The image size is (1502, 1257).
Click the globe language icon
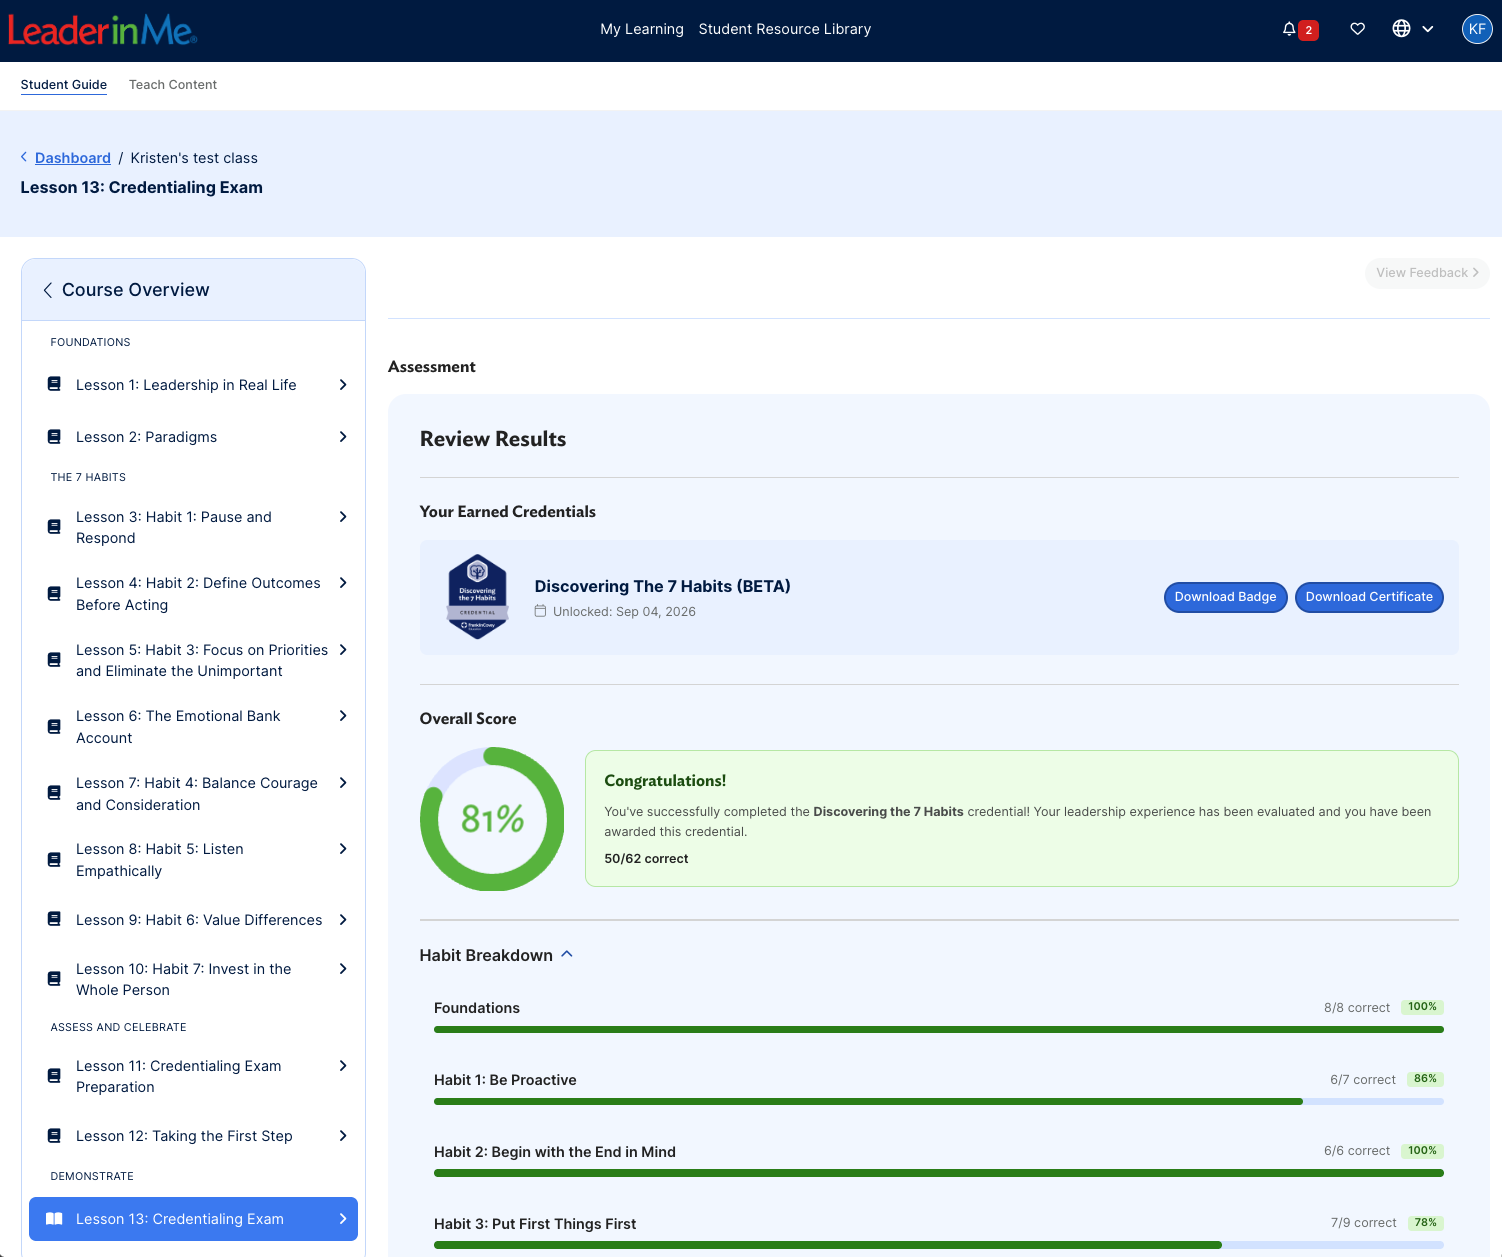click(1401, 29)
